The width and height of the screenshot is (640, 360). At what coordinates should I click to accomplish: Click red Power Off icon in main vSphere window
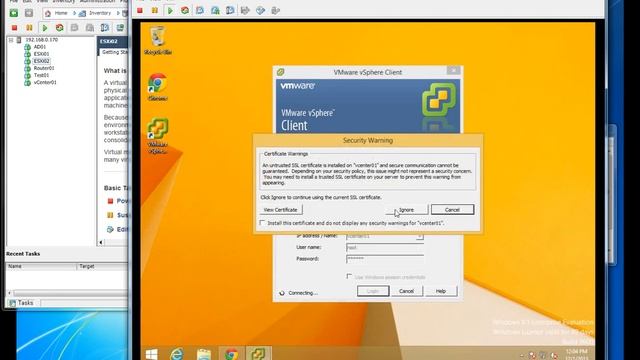[x=14, y=28]
